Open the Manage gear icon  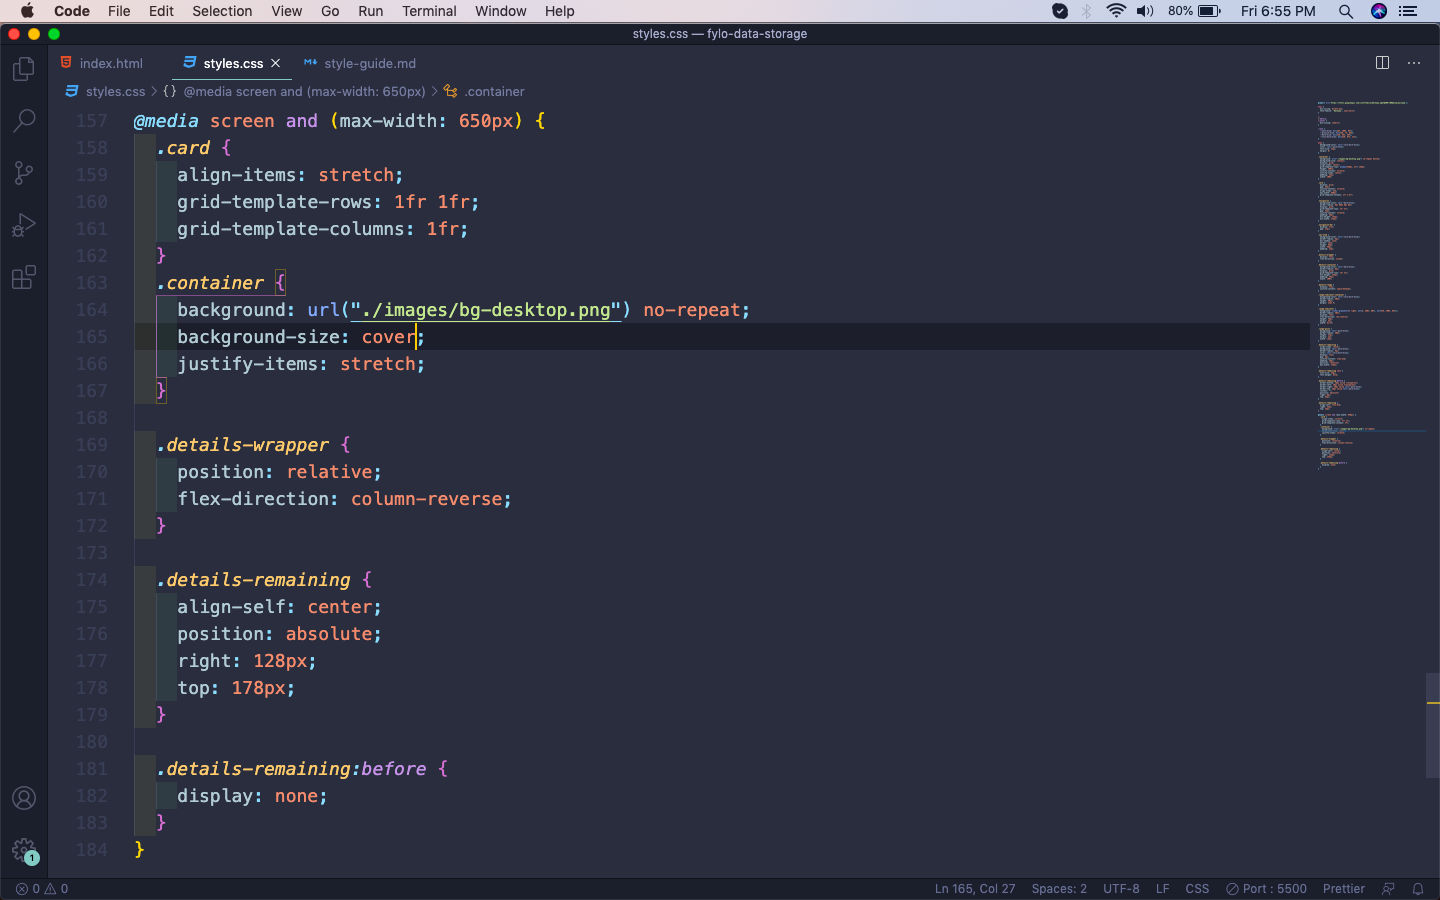coord(24,851)
